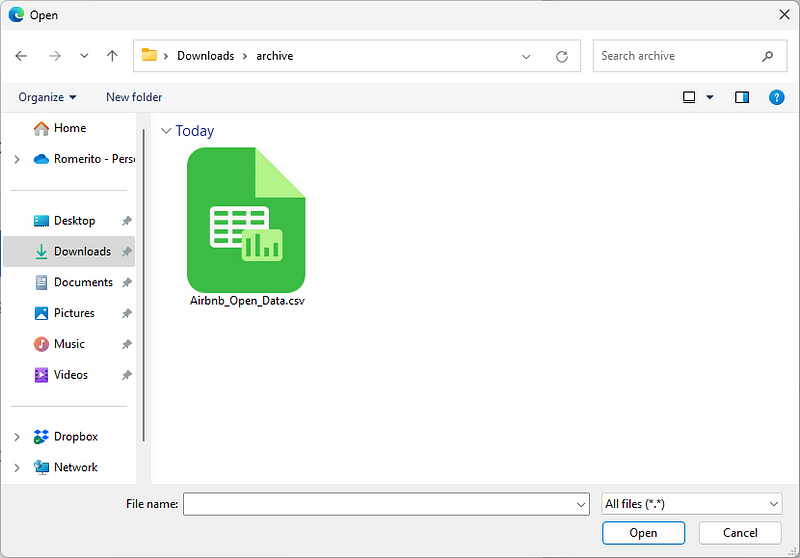The image size is (800, 558).
Task: Click the navigation pane scrollbar
Action: tap(144, 286)
